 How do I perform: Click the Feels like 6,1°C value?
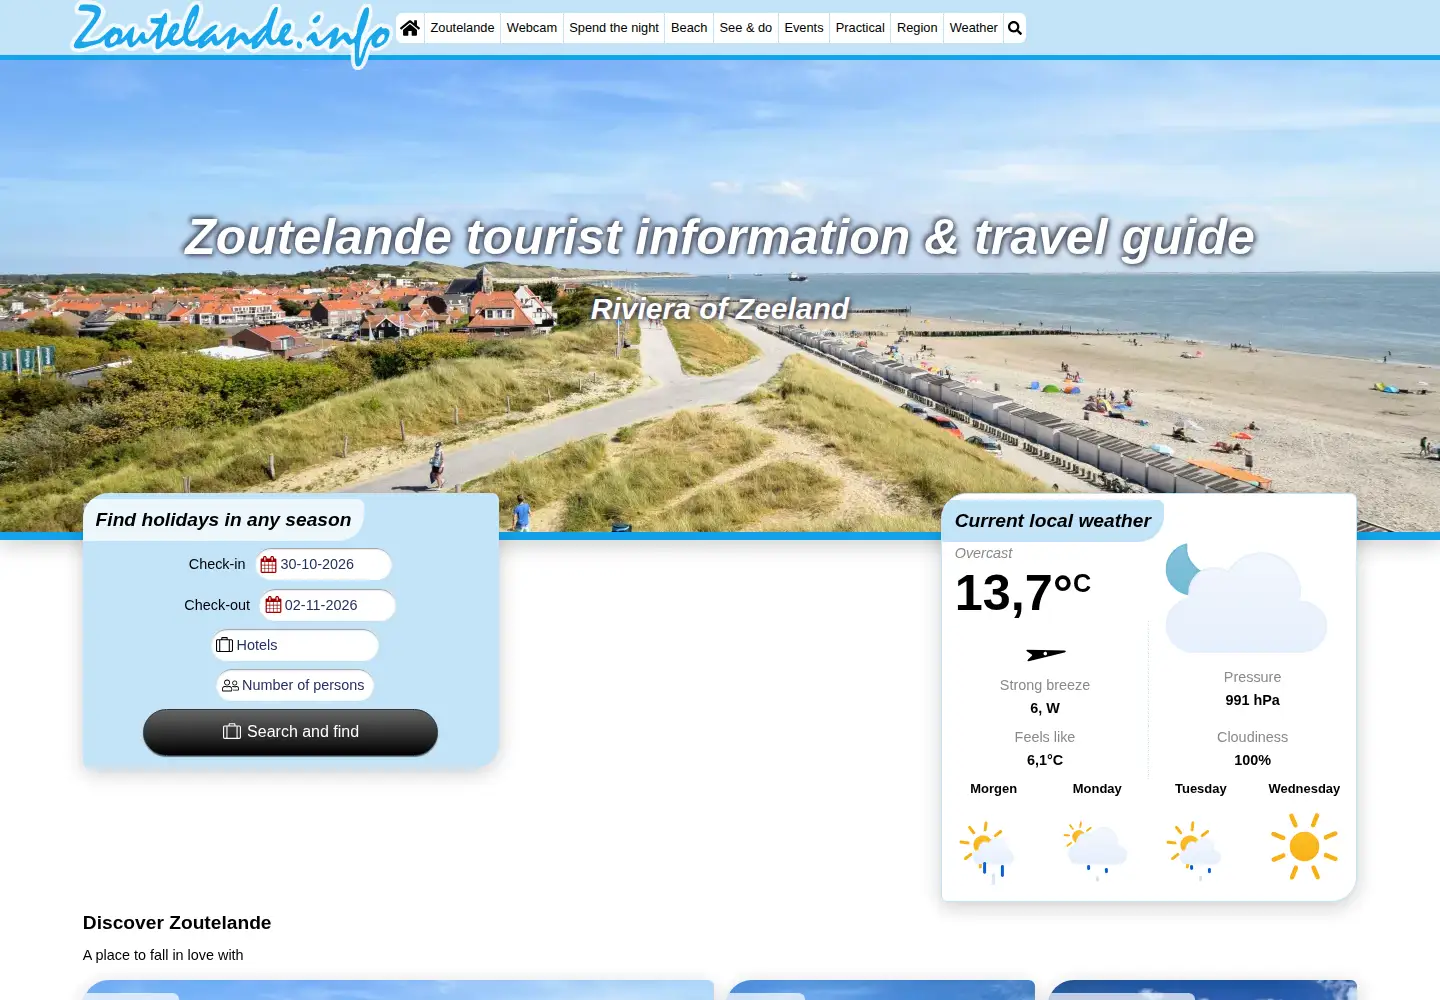1045,760
